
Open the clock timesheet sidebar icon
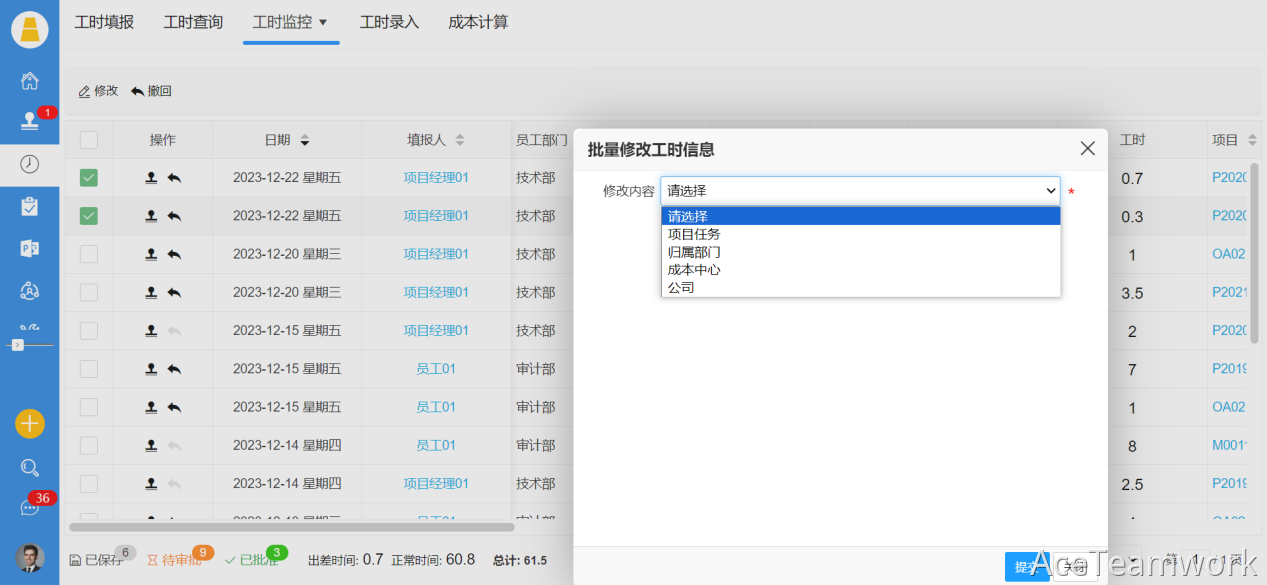click(x=30, y=164)
